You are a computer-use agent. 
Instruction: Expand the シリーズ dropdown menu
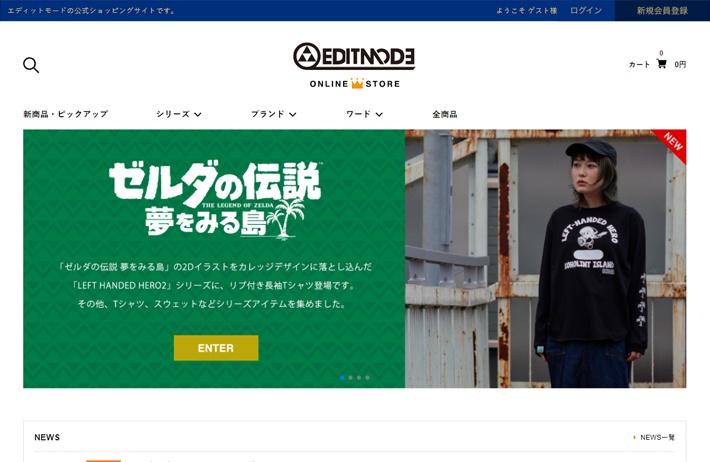[x=179, y=114]
